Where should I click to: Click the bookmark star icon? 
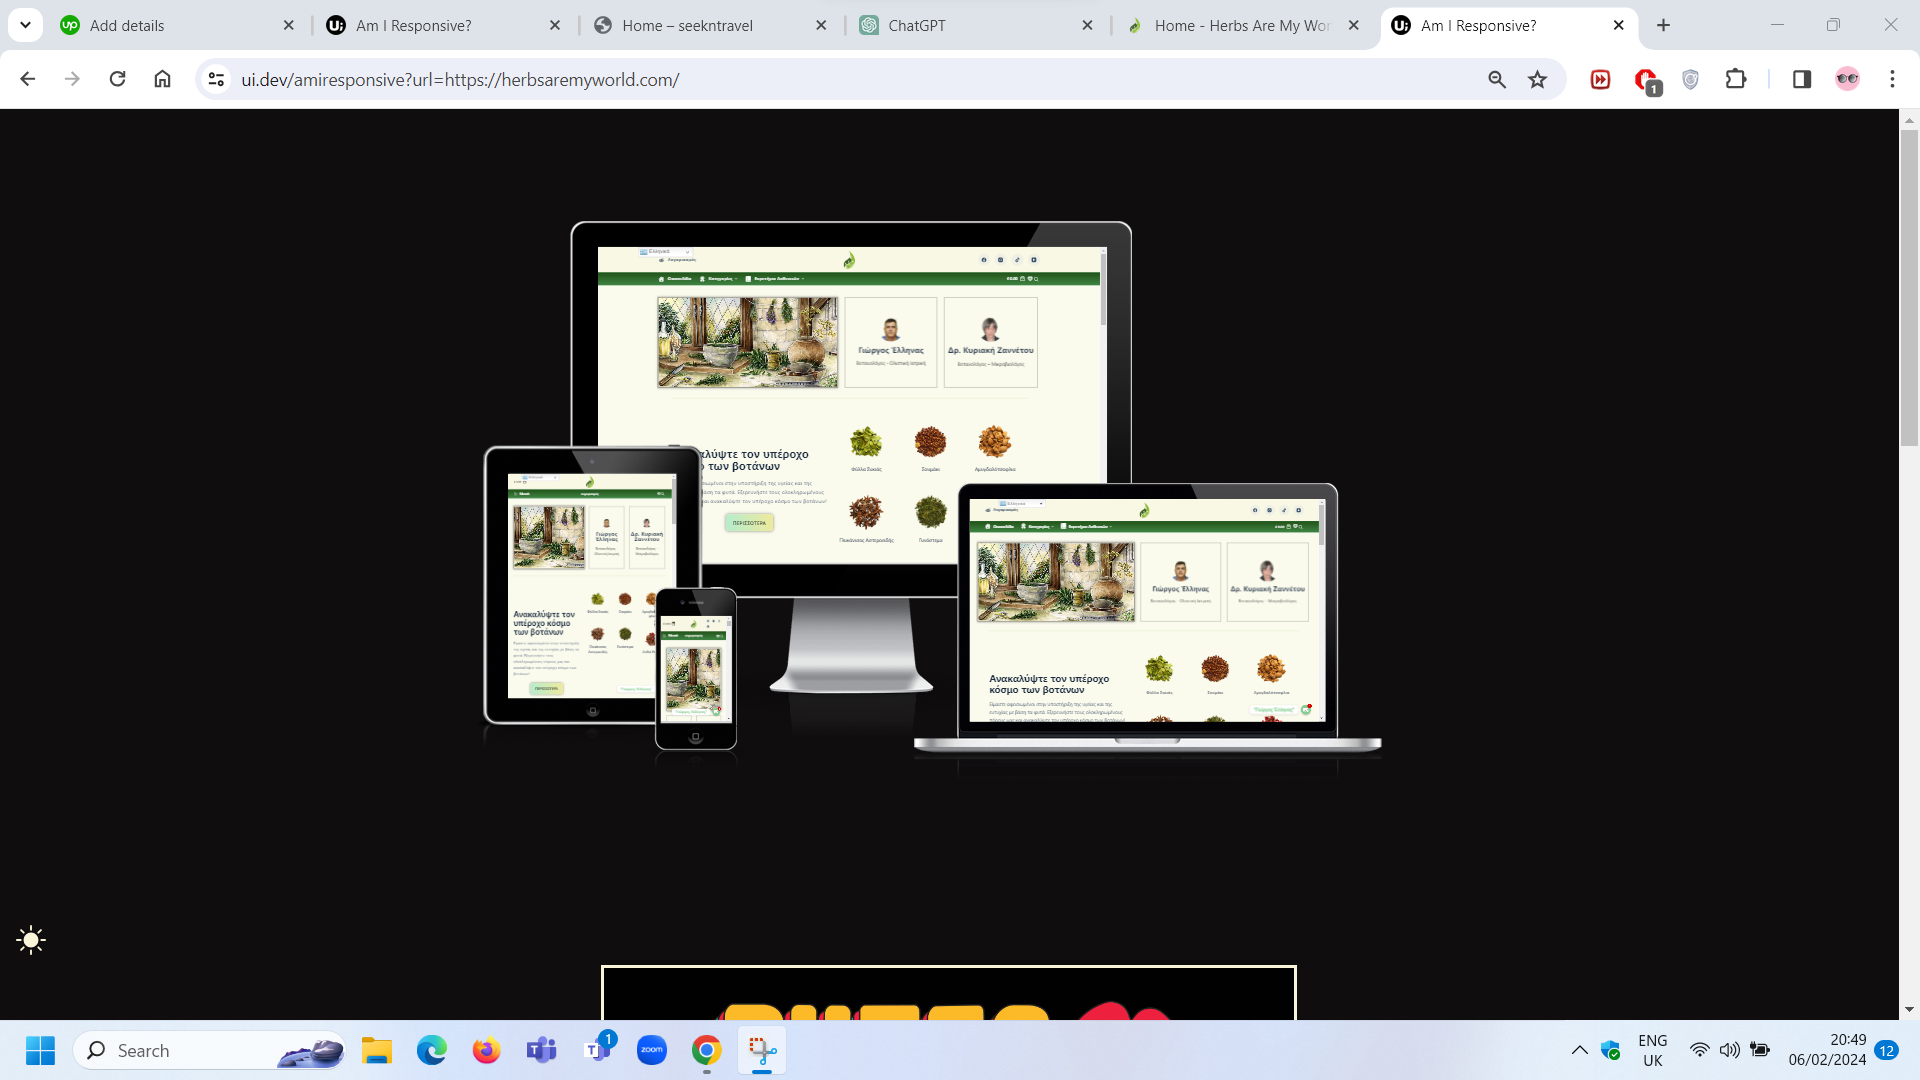tap(1538, 80)
